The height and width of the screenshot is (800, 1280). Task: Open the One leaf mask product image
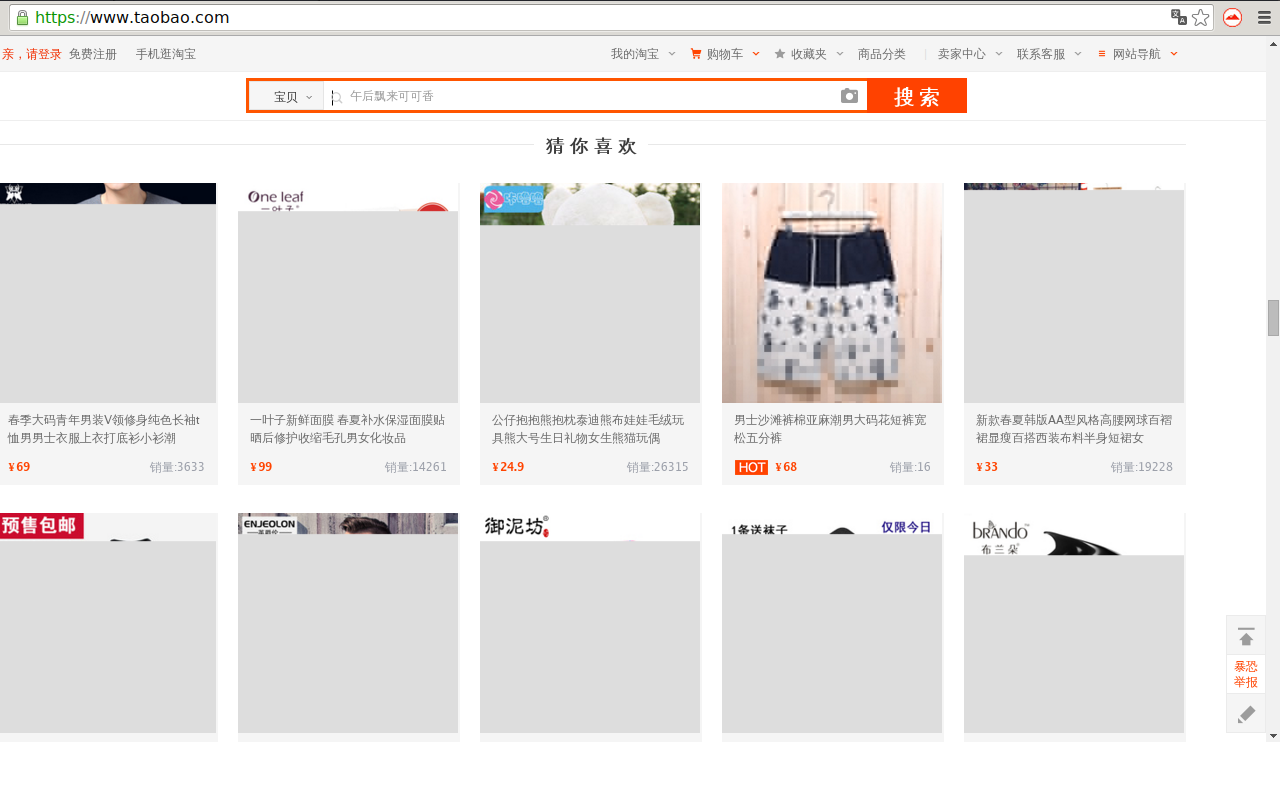click(348, 293)
